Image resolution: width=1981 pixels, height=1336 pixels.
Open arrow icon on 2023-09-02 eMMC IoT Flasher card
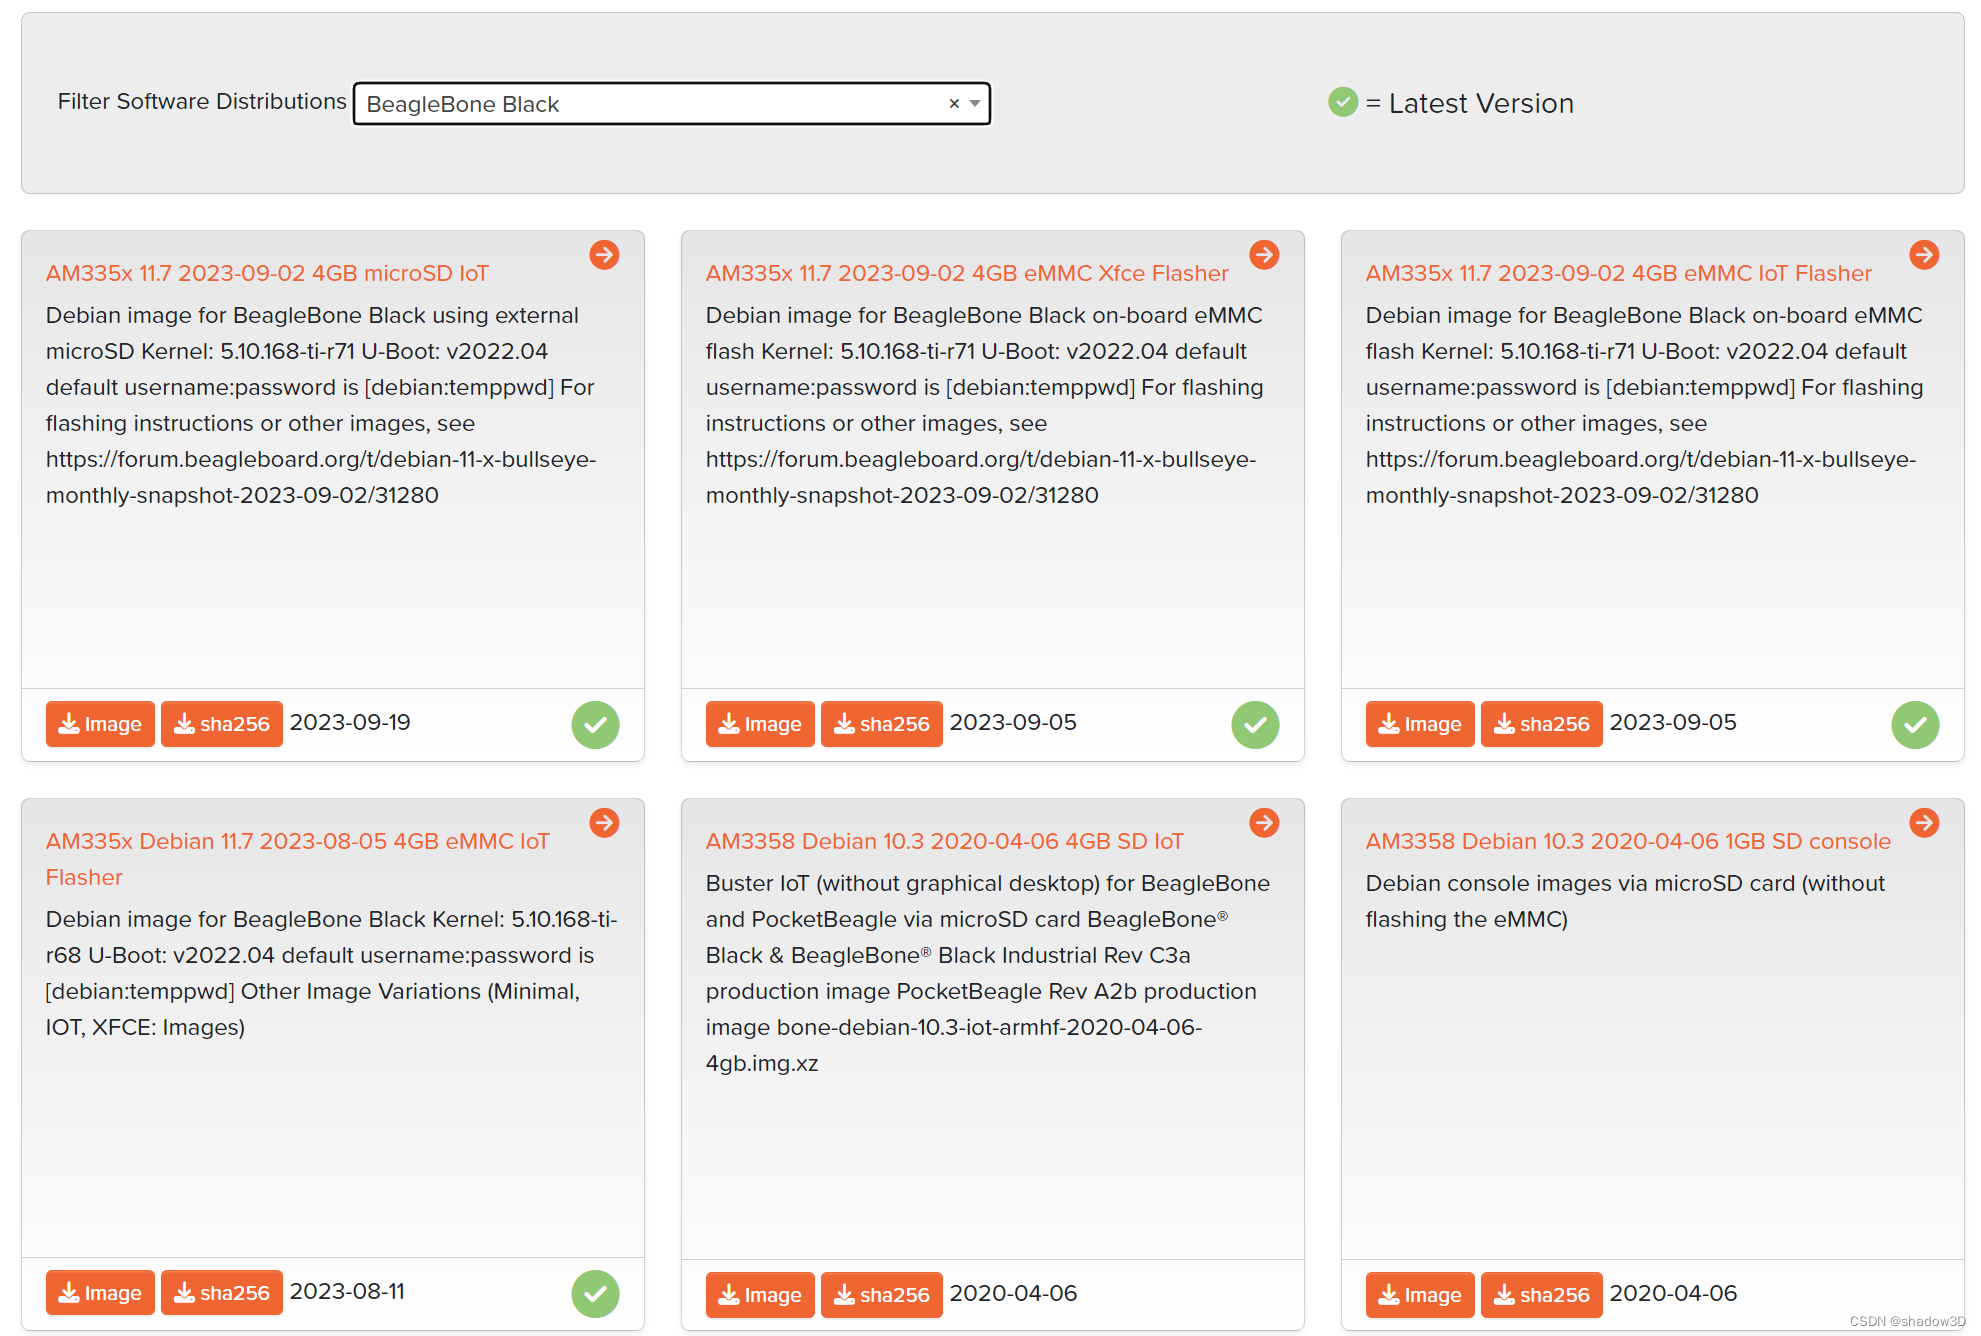tap(1924, 255)
